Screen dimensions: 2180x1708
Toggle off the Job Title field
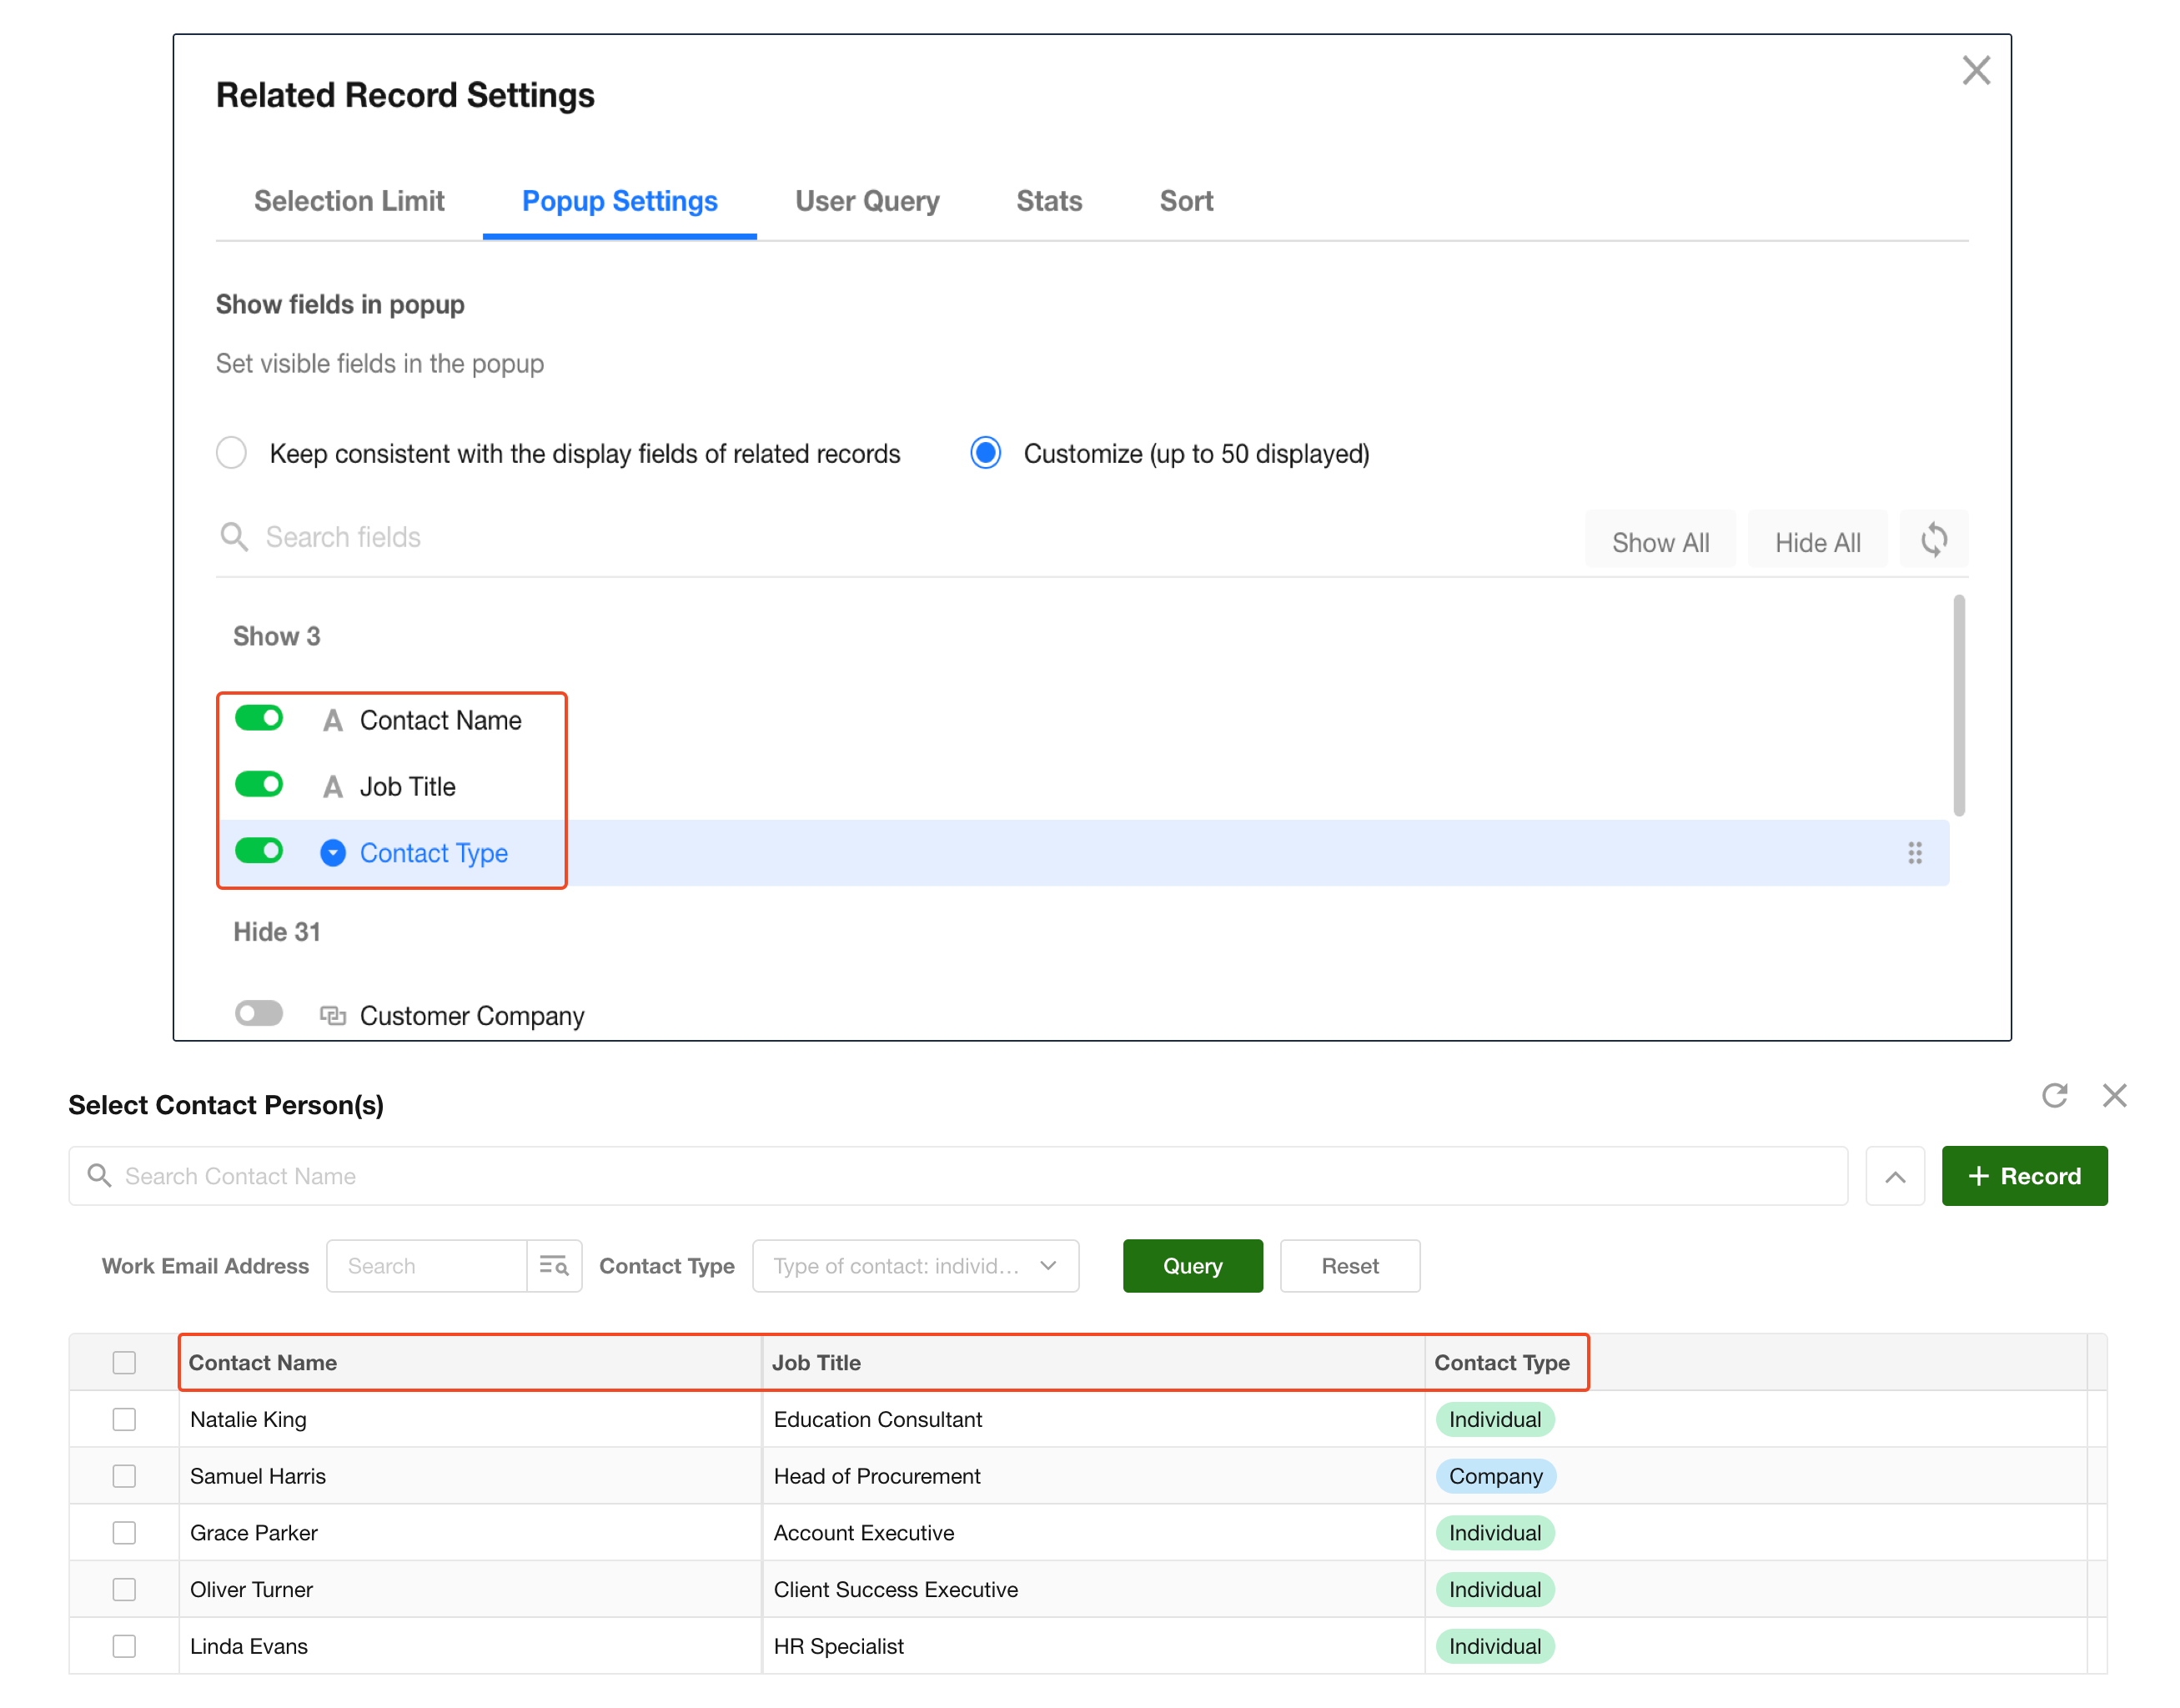click(x=259, y=785)
